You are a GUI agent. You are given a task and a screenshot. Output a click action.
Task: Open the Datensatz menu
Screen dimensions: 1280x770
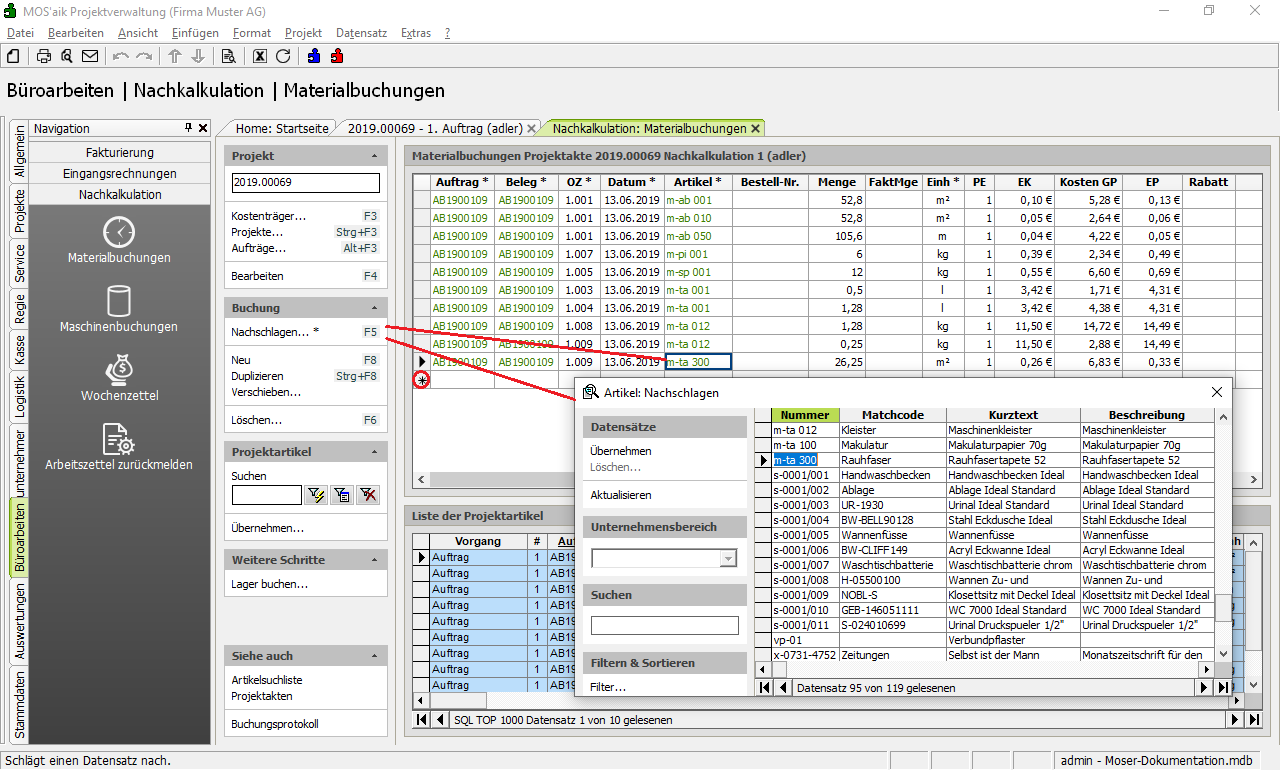[361, 33]
